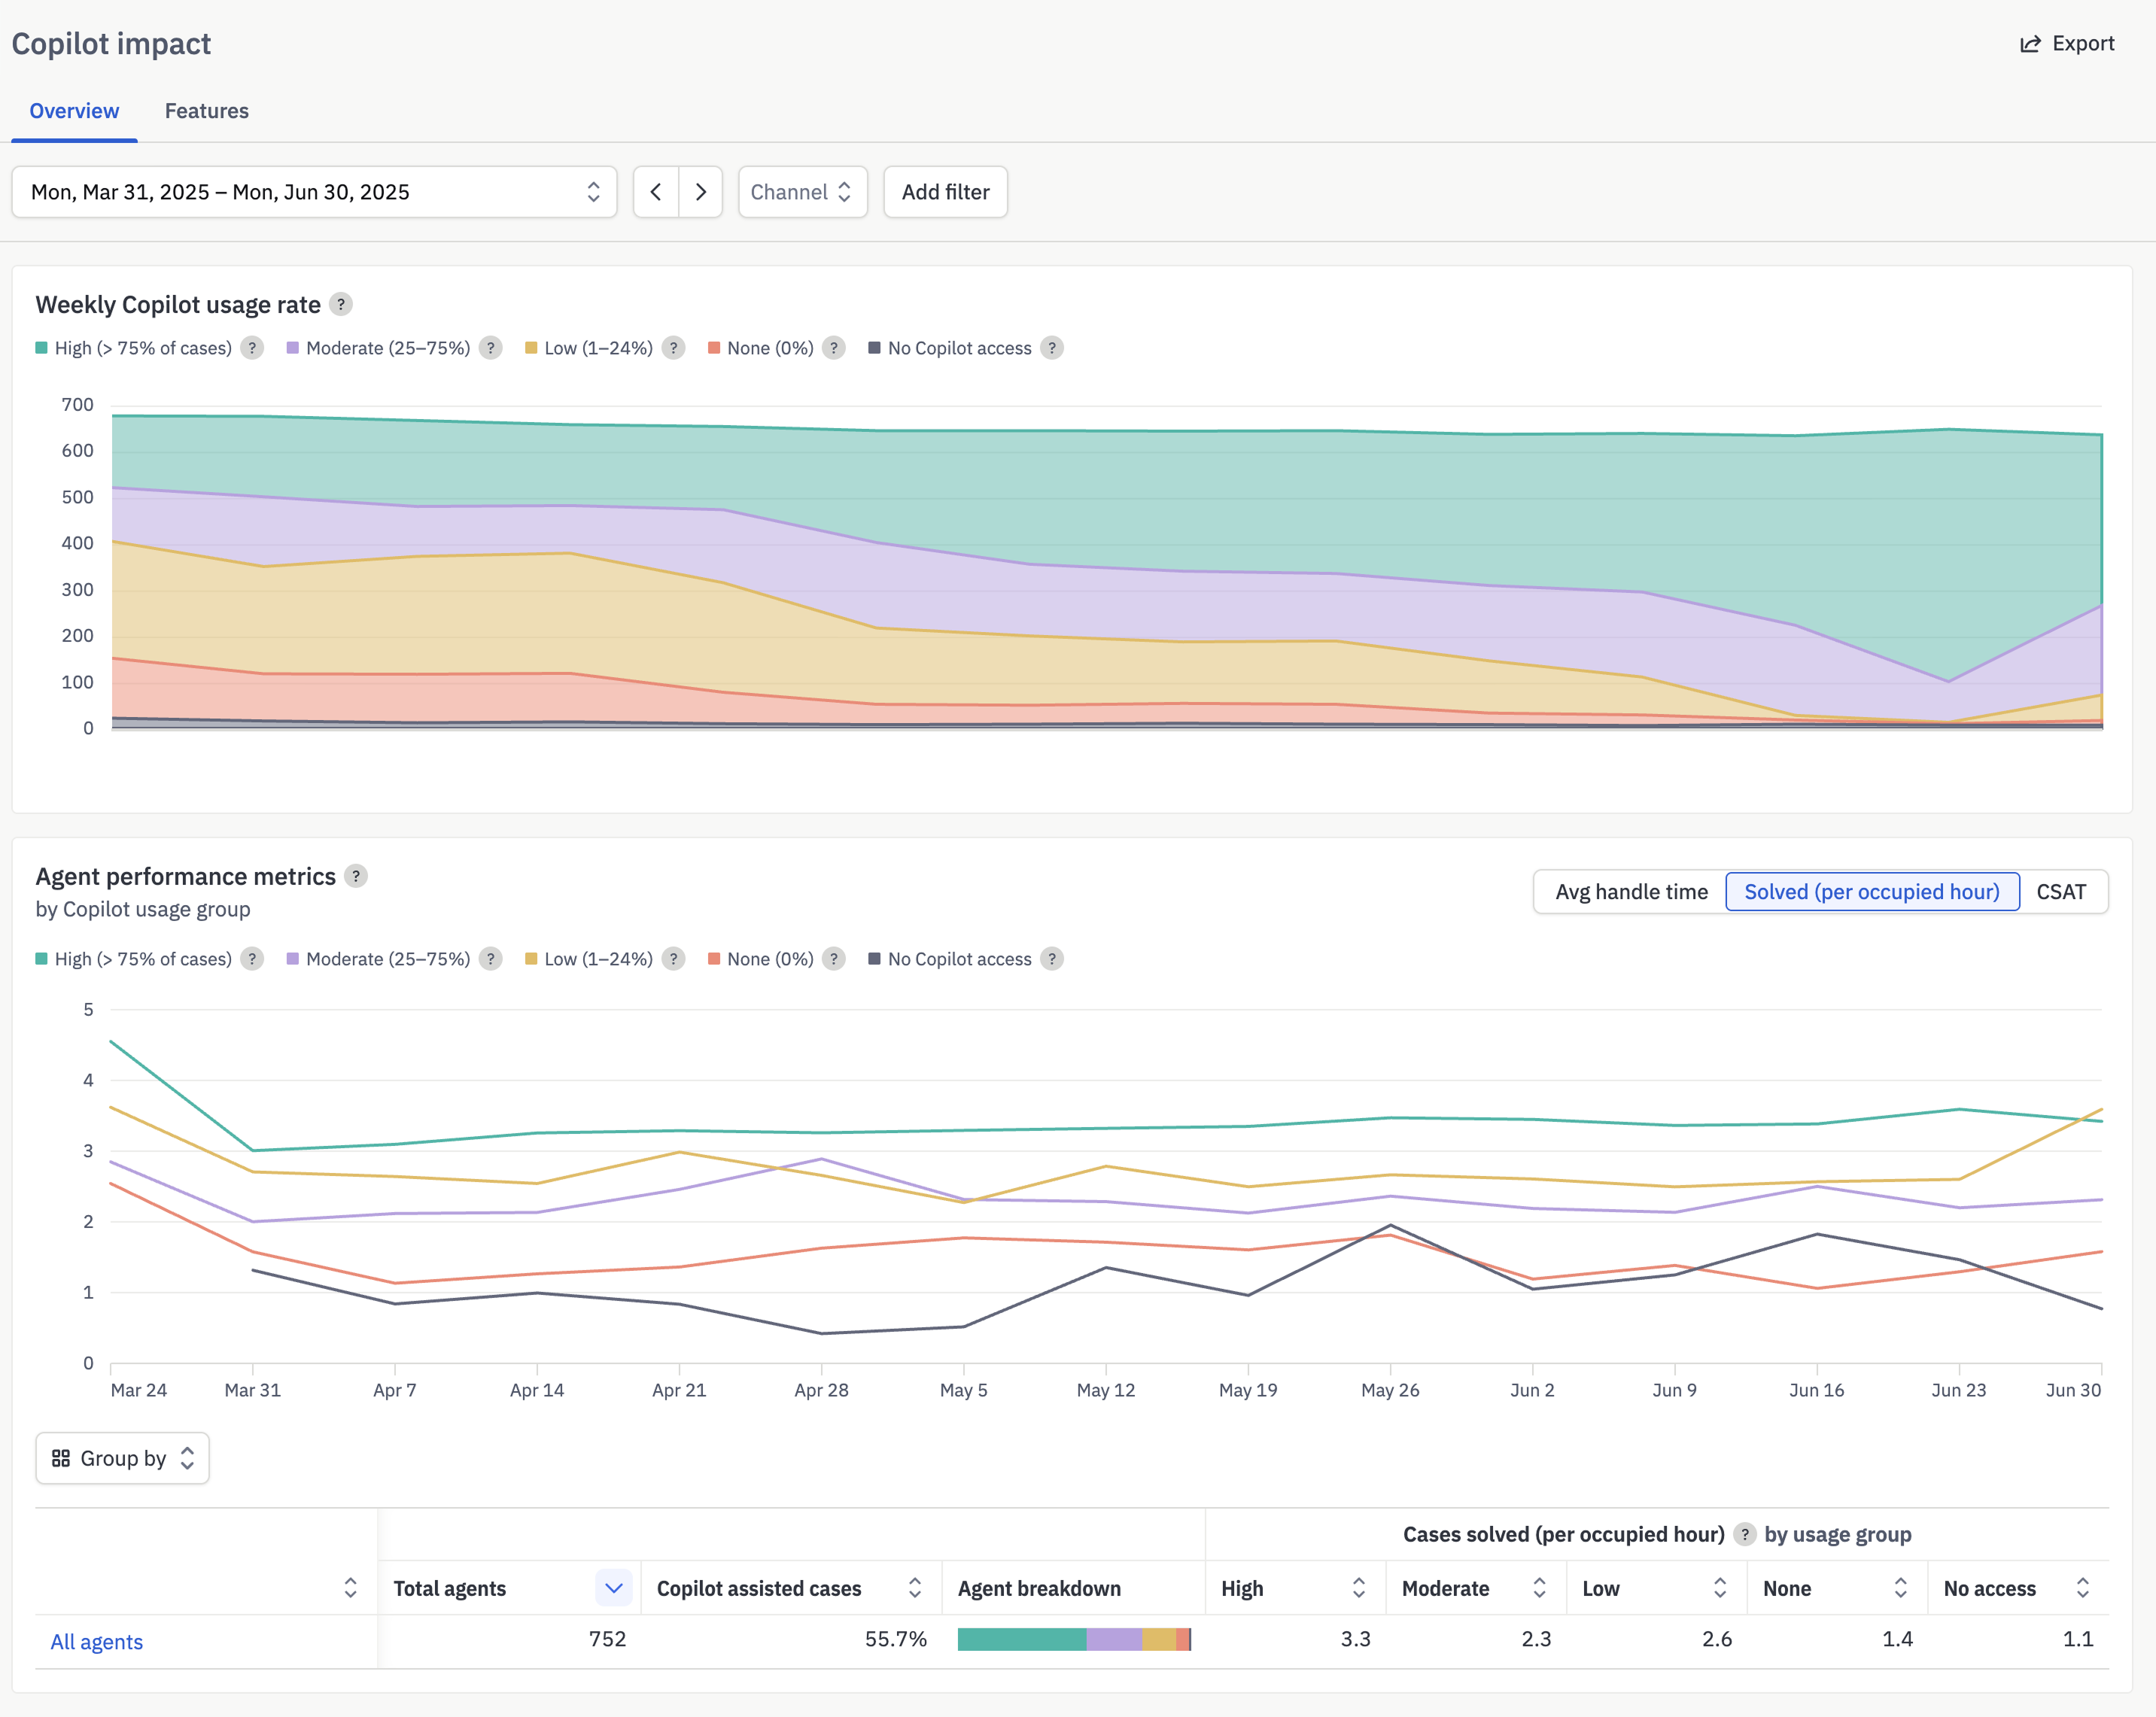2156x1717 pixels.
Task: Open the date range picker
Action: click(x=314, y=192)
